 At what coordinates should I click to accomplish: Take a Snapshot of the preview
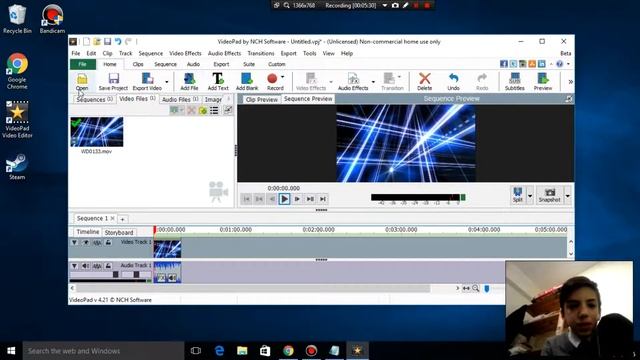point(549,195)
